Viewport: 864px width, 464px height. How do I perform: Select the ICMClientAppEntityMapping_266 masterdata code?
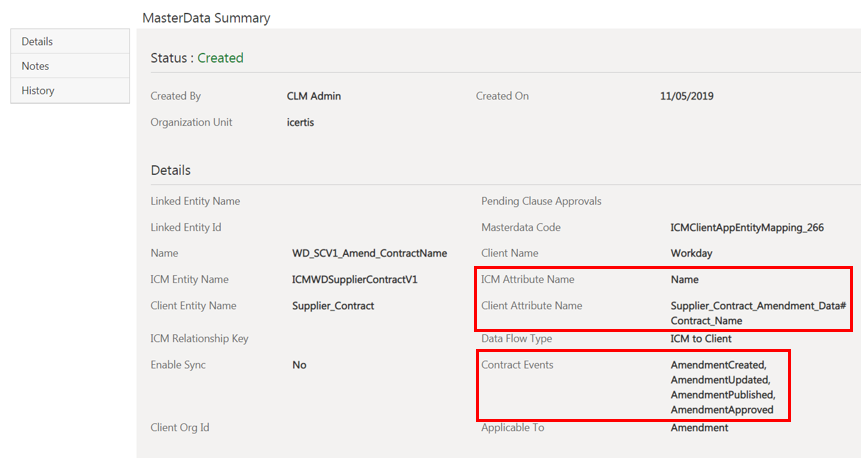[x=747, y=228]
